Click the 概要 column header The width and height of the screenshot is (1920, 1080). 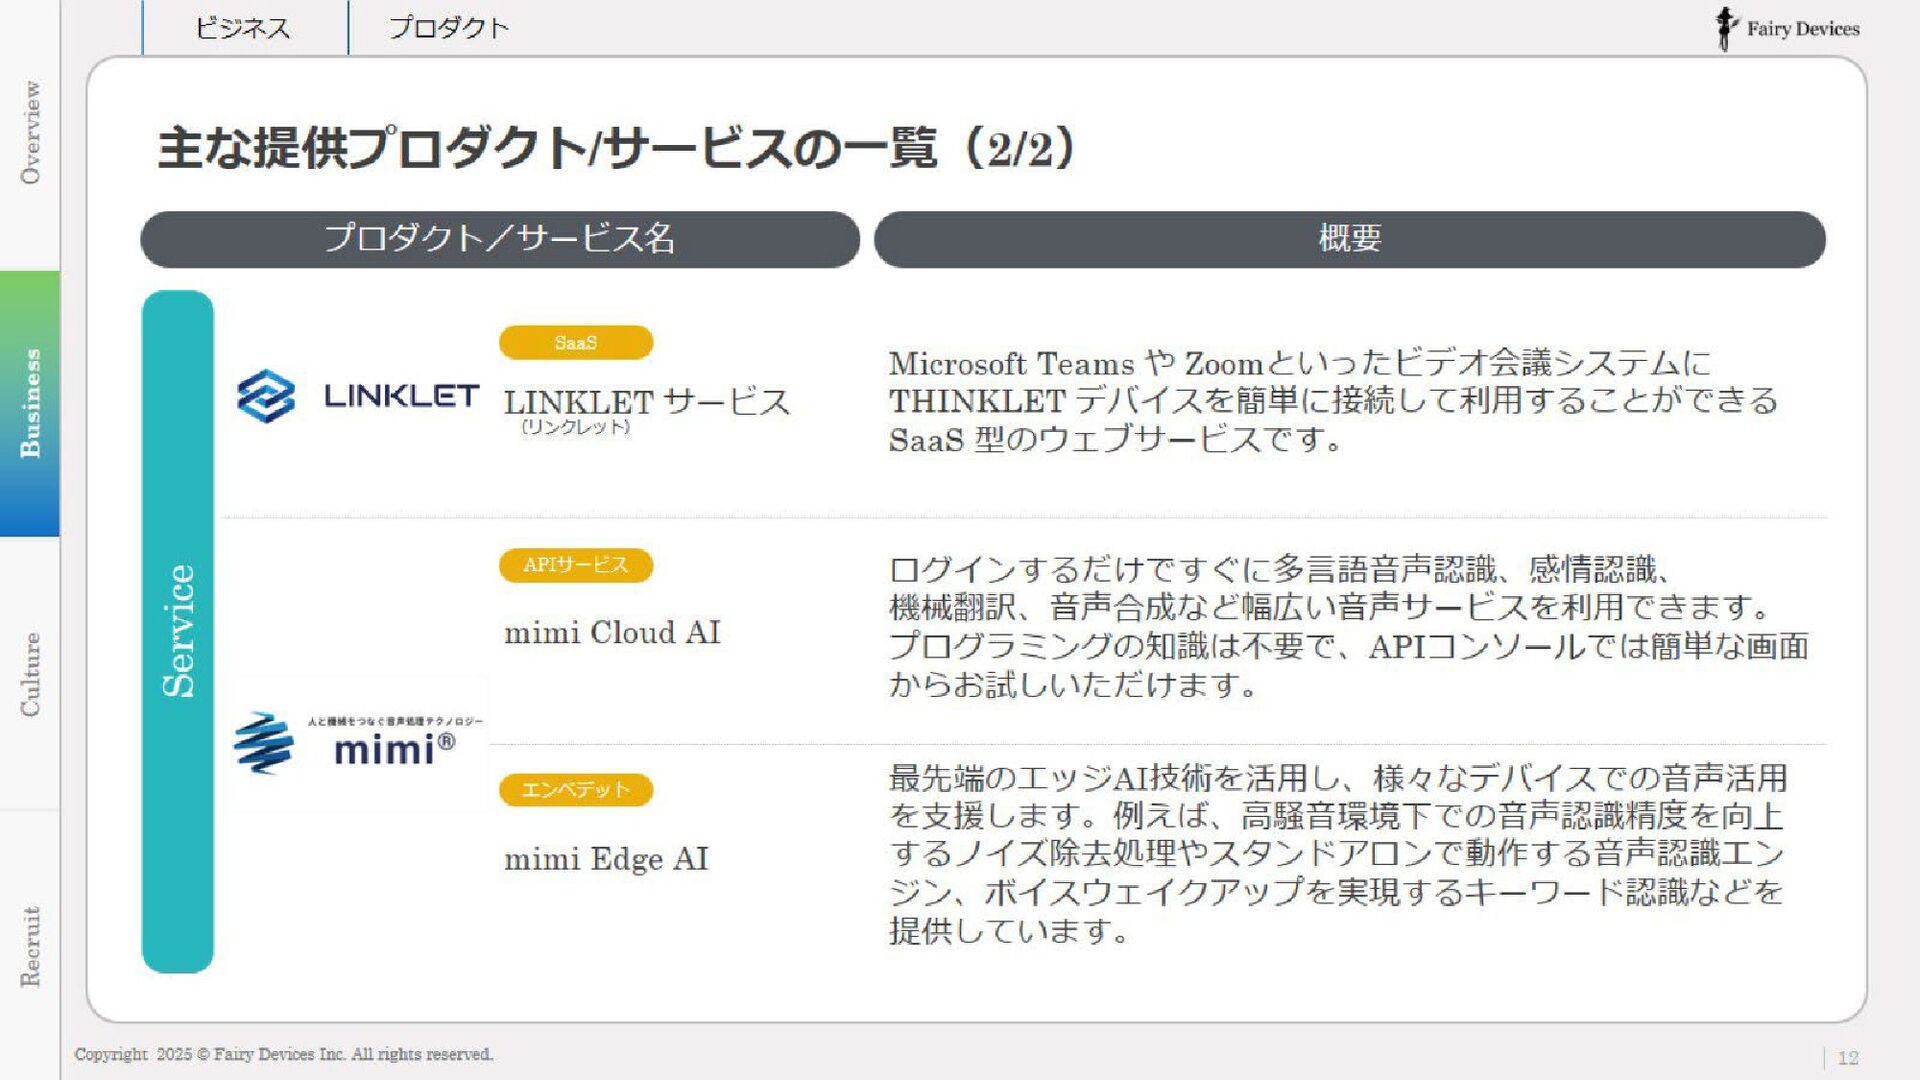pos(1350,239)
